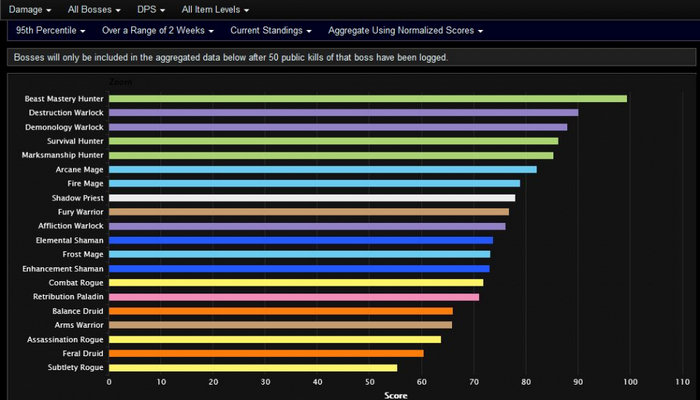Open the DPS role dropdown
Image resolution: width=700 pixels, height=400 pixels.
coord(151,9)
